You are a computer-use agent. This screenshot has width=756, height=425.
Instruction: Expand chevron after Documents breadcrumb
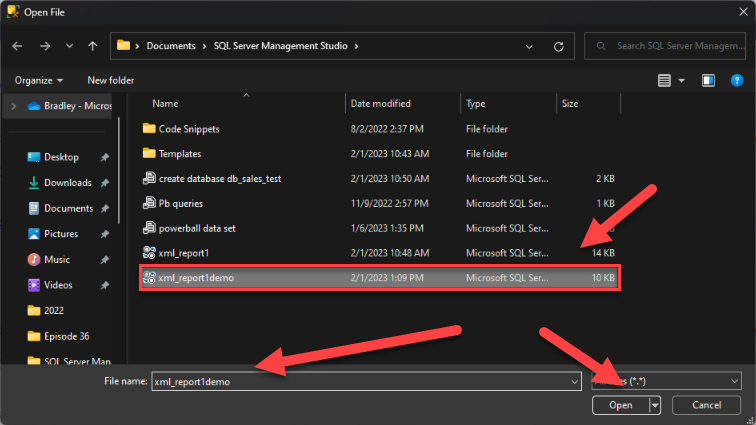coord(204,46)
